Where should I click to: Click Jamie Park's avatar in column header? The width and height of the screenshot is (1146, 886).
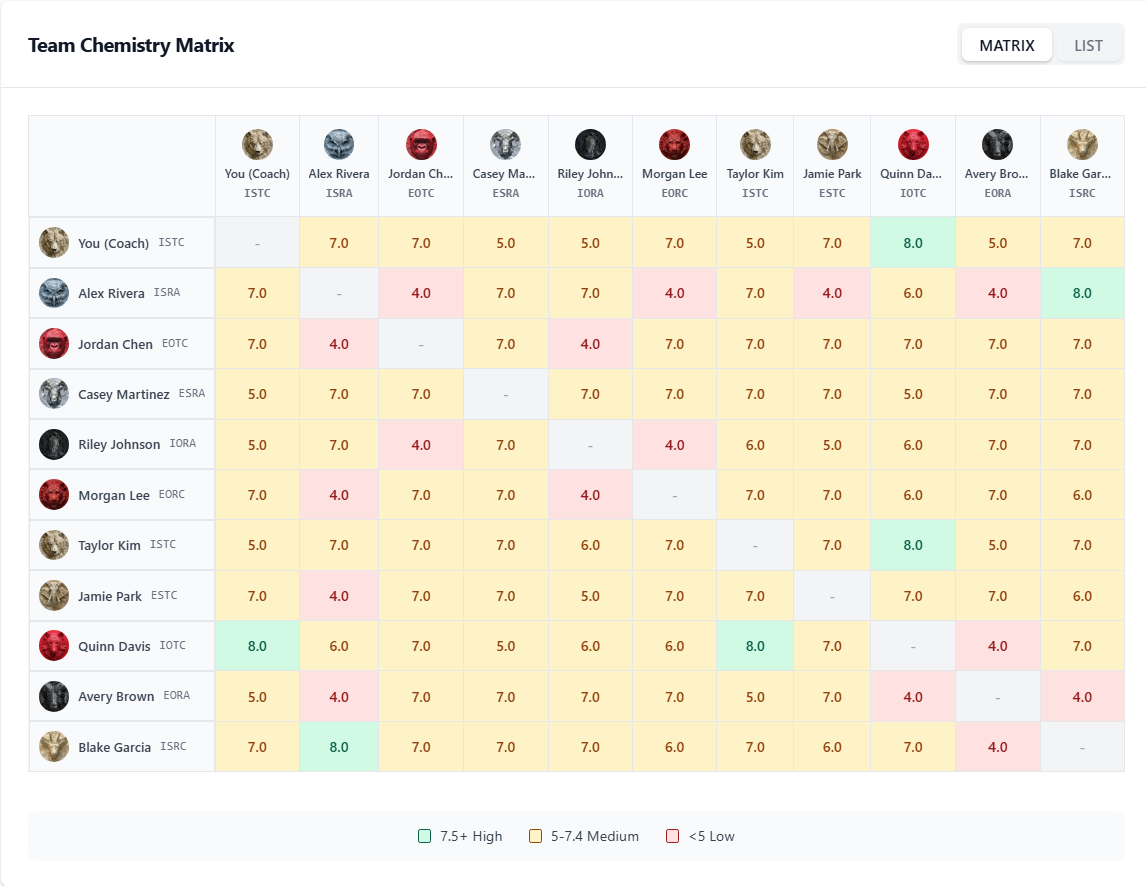point(832,145)
